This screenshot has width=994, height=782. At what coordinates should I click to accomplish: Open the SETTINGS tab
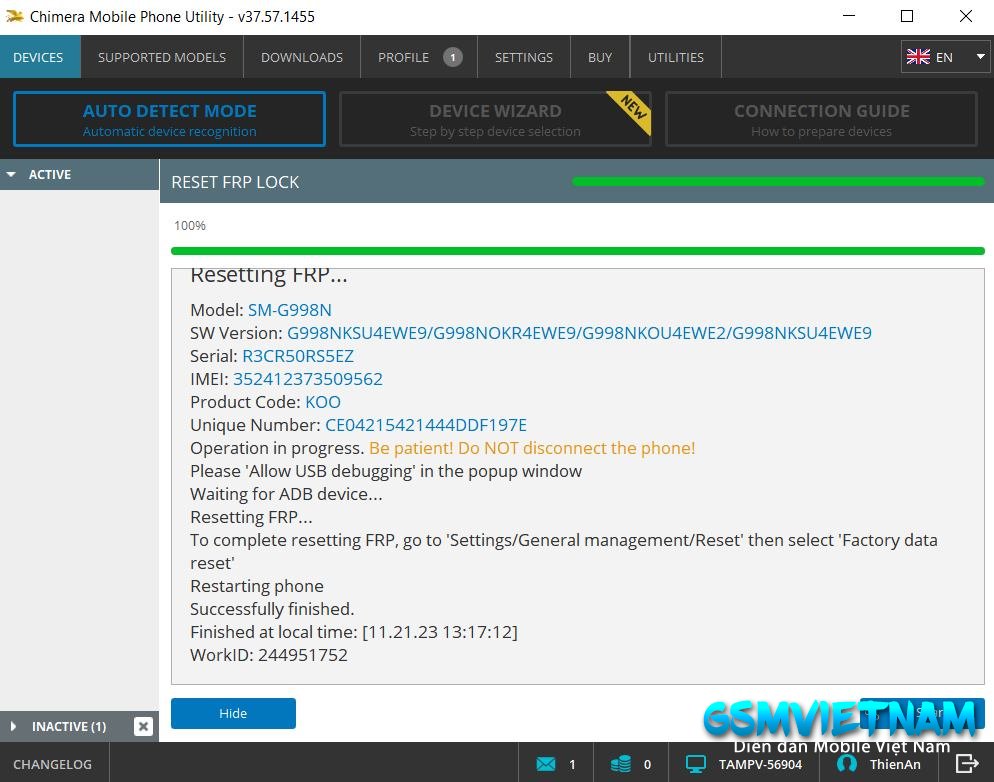(524, 57)
